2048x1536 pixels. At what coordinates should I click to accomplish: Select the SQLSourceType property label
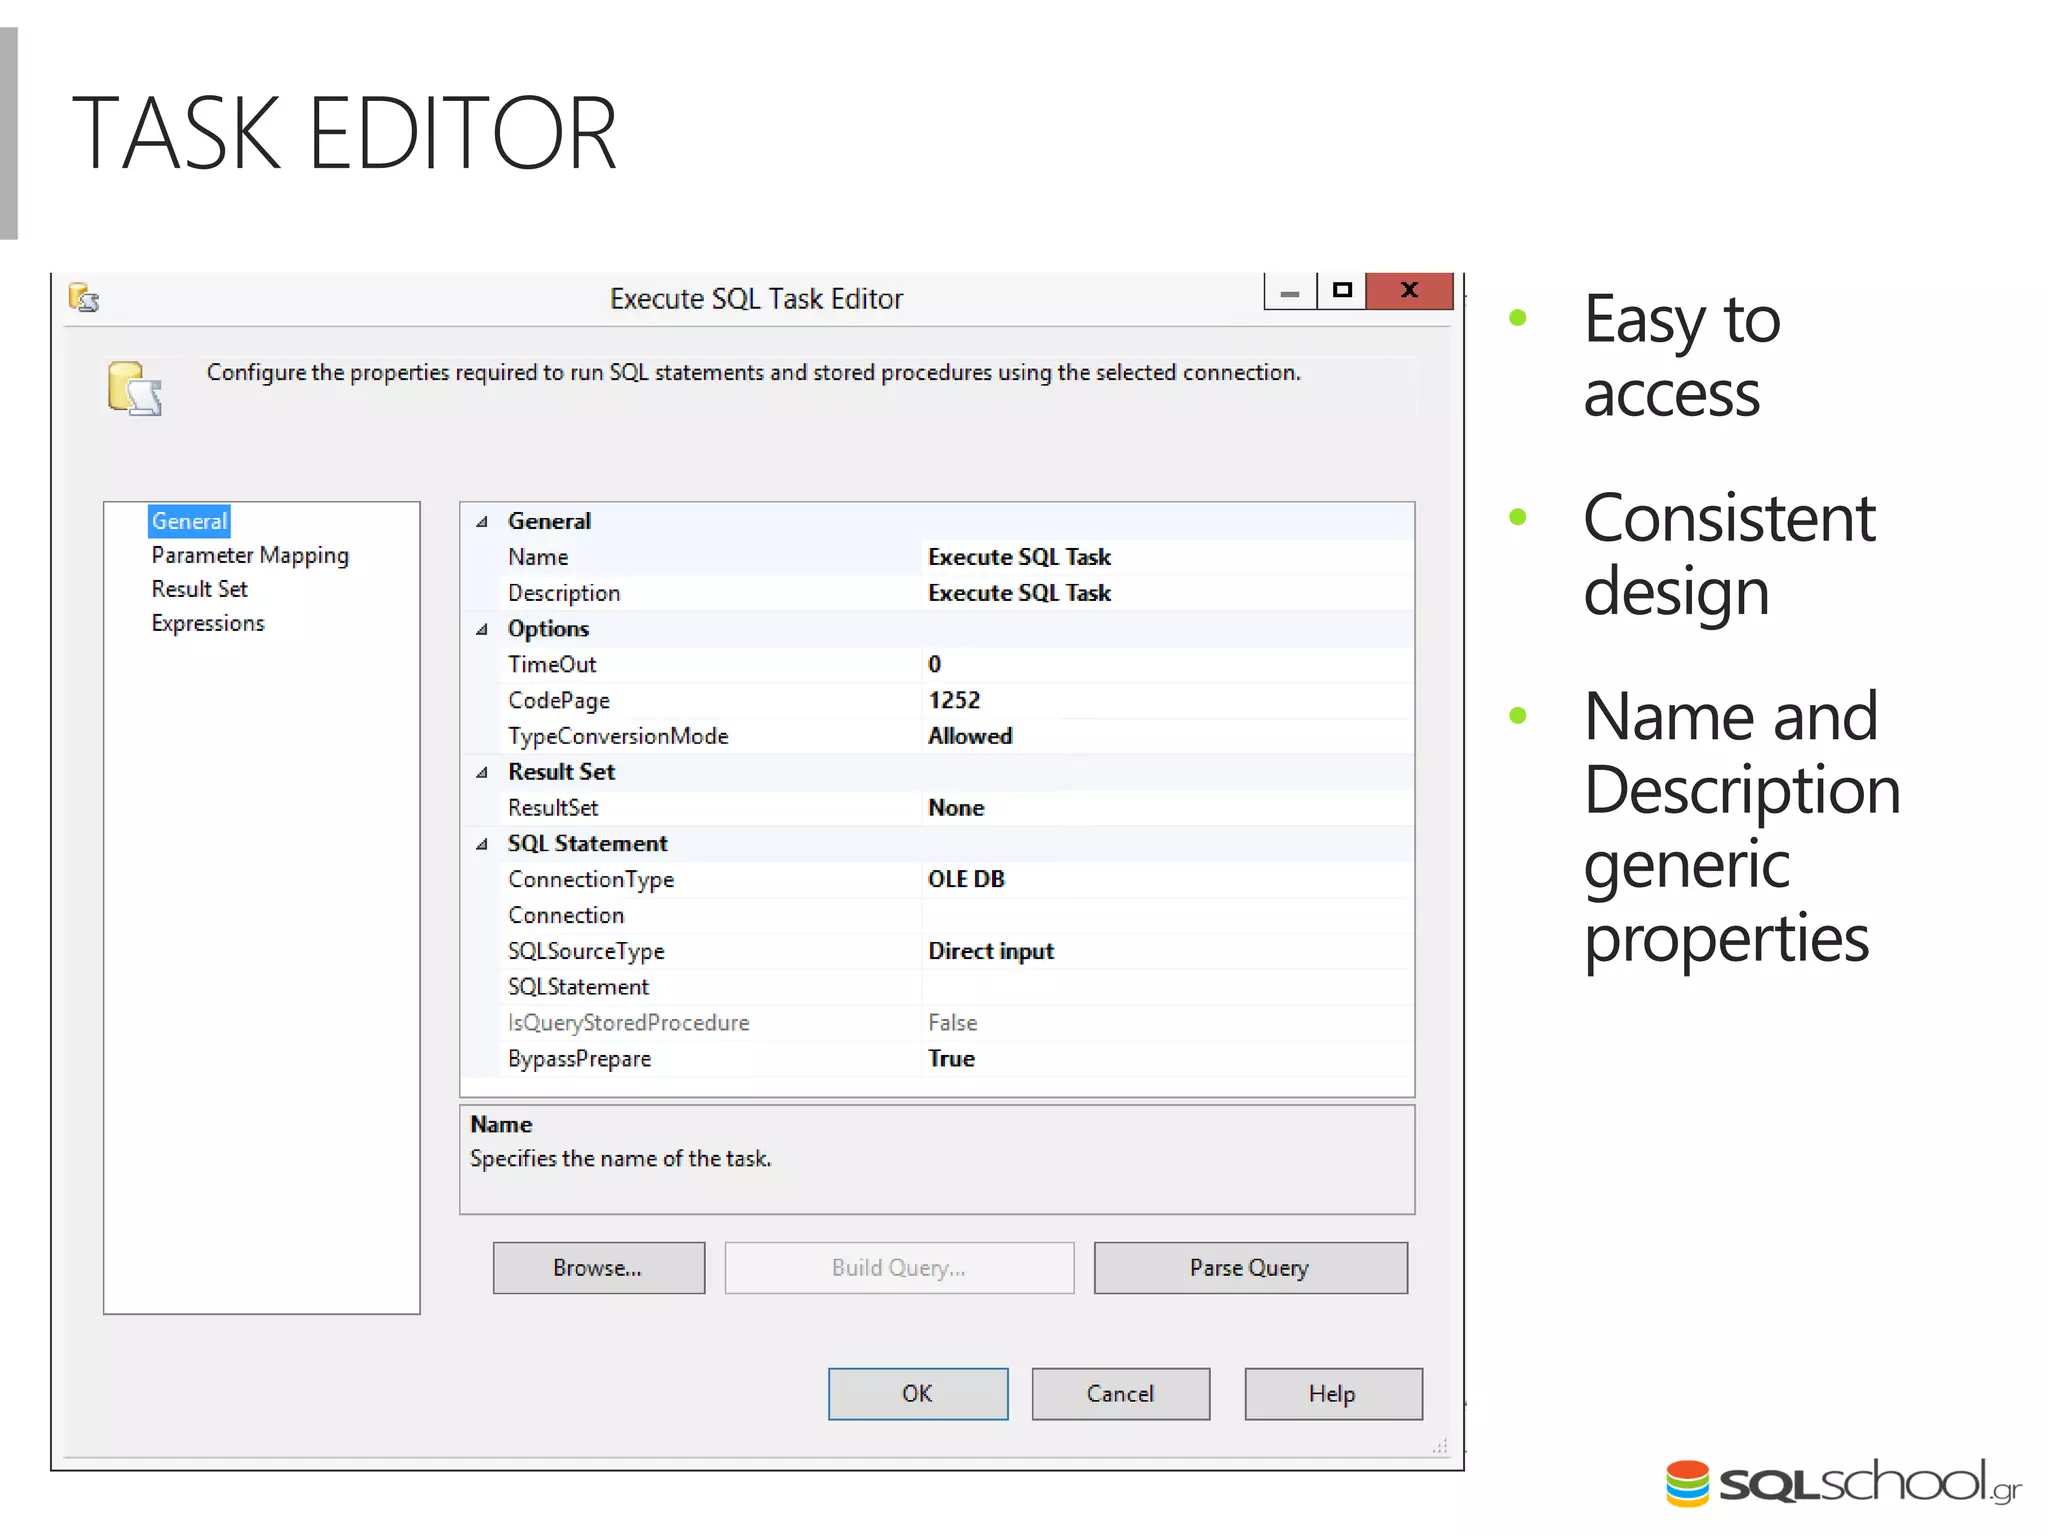click(x=586, y=951)
